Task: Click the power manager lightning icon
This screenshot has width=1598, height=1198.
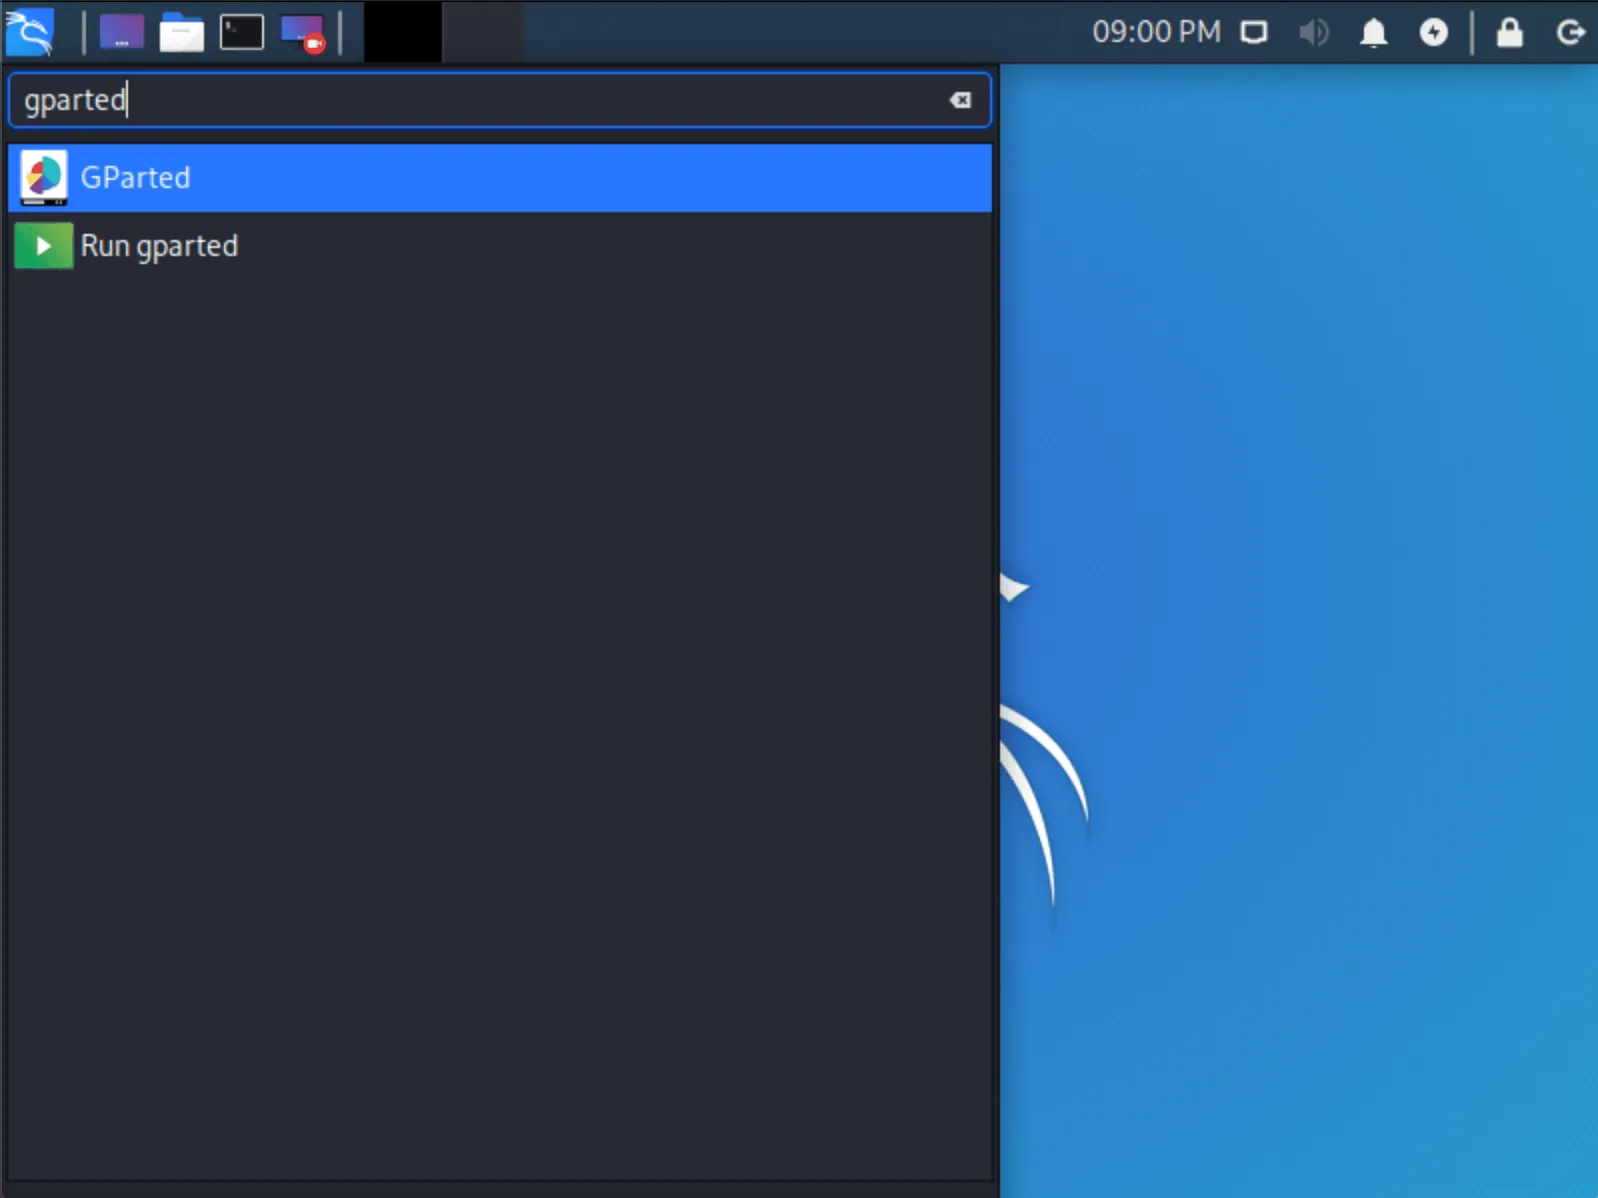Action: click(1433, 32)
